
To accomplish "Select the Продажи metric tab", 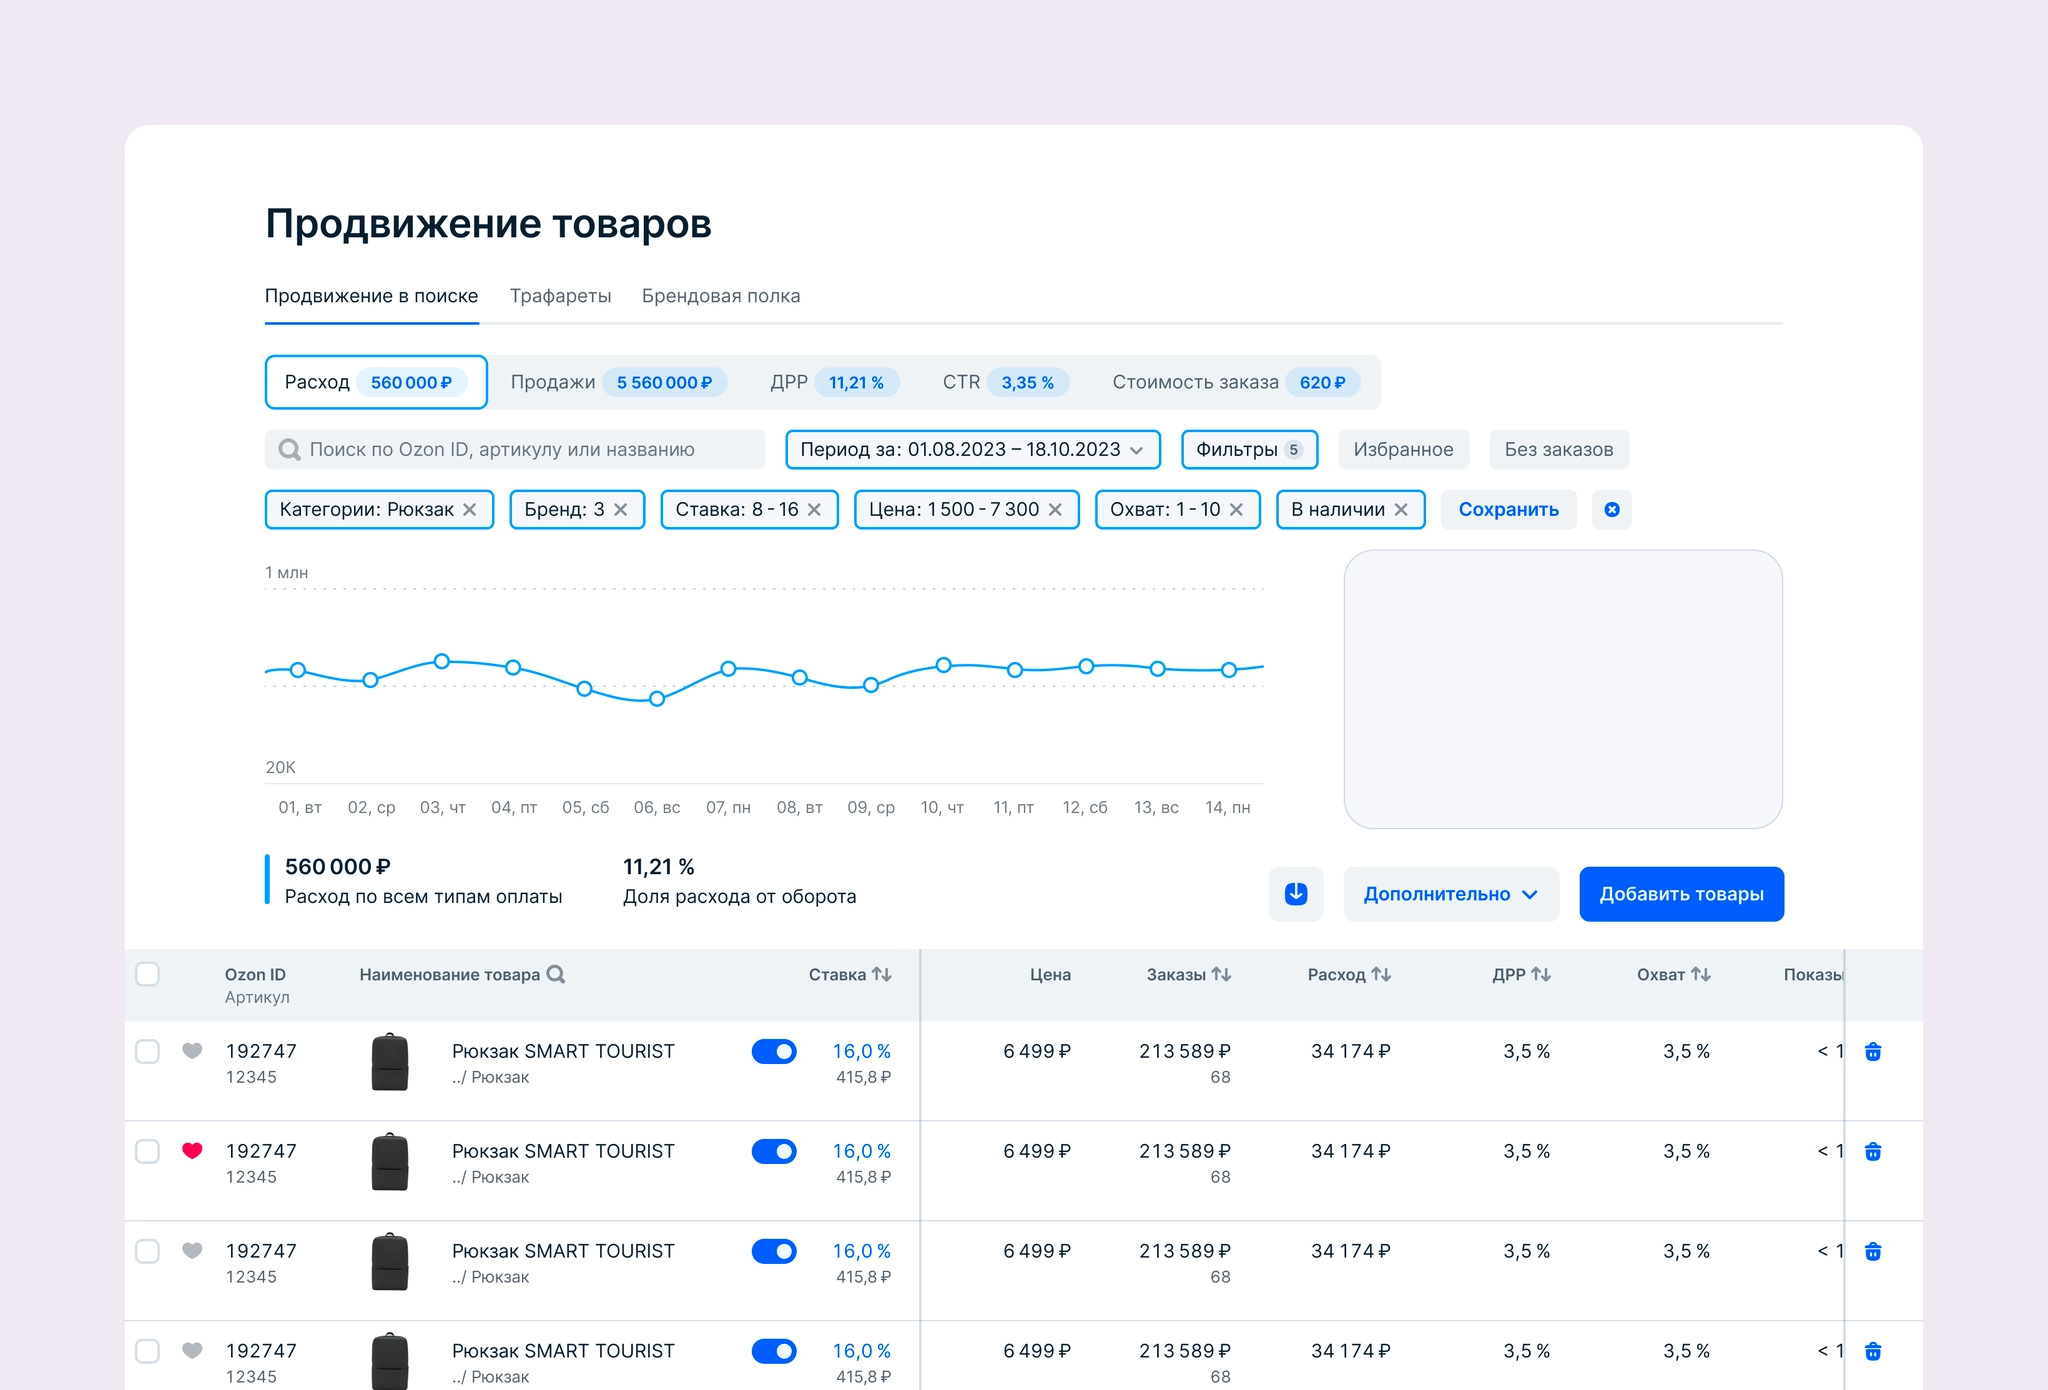I will click(x=619, y=382).
